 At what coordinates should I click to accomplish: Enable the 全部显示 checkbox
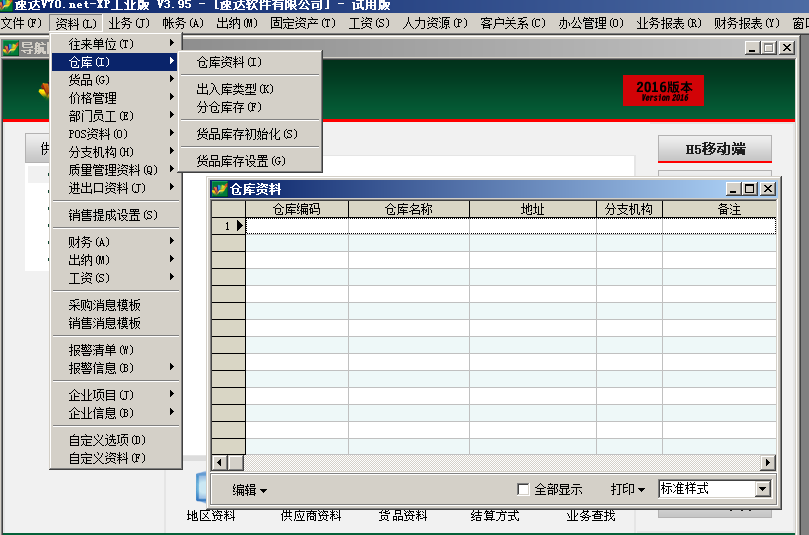pyautogui.click(x=523, y=489)
